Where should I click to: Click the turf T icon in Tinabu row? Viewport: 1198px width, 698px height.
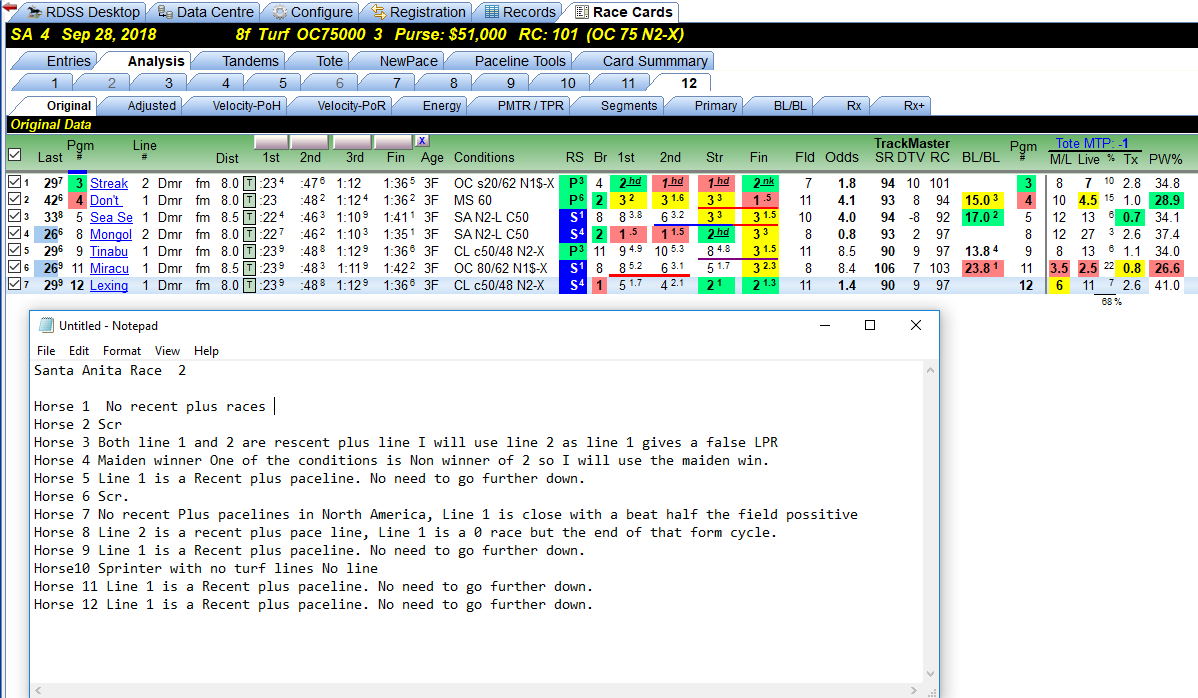click(249, 251)
